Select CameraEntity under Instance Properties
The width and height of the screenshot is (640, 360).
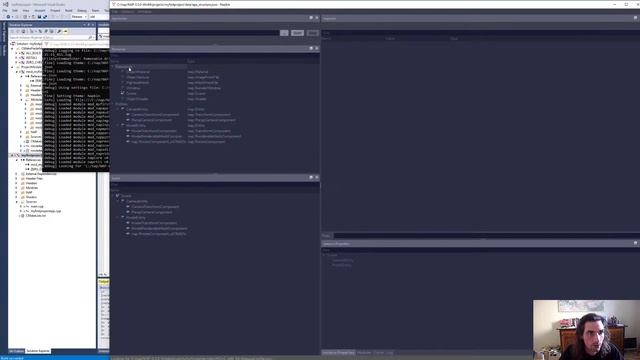coord(343,260)
